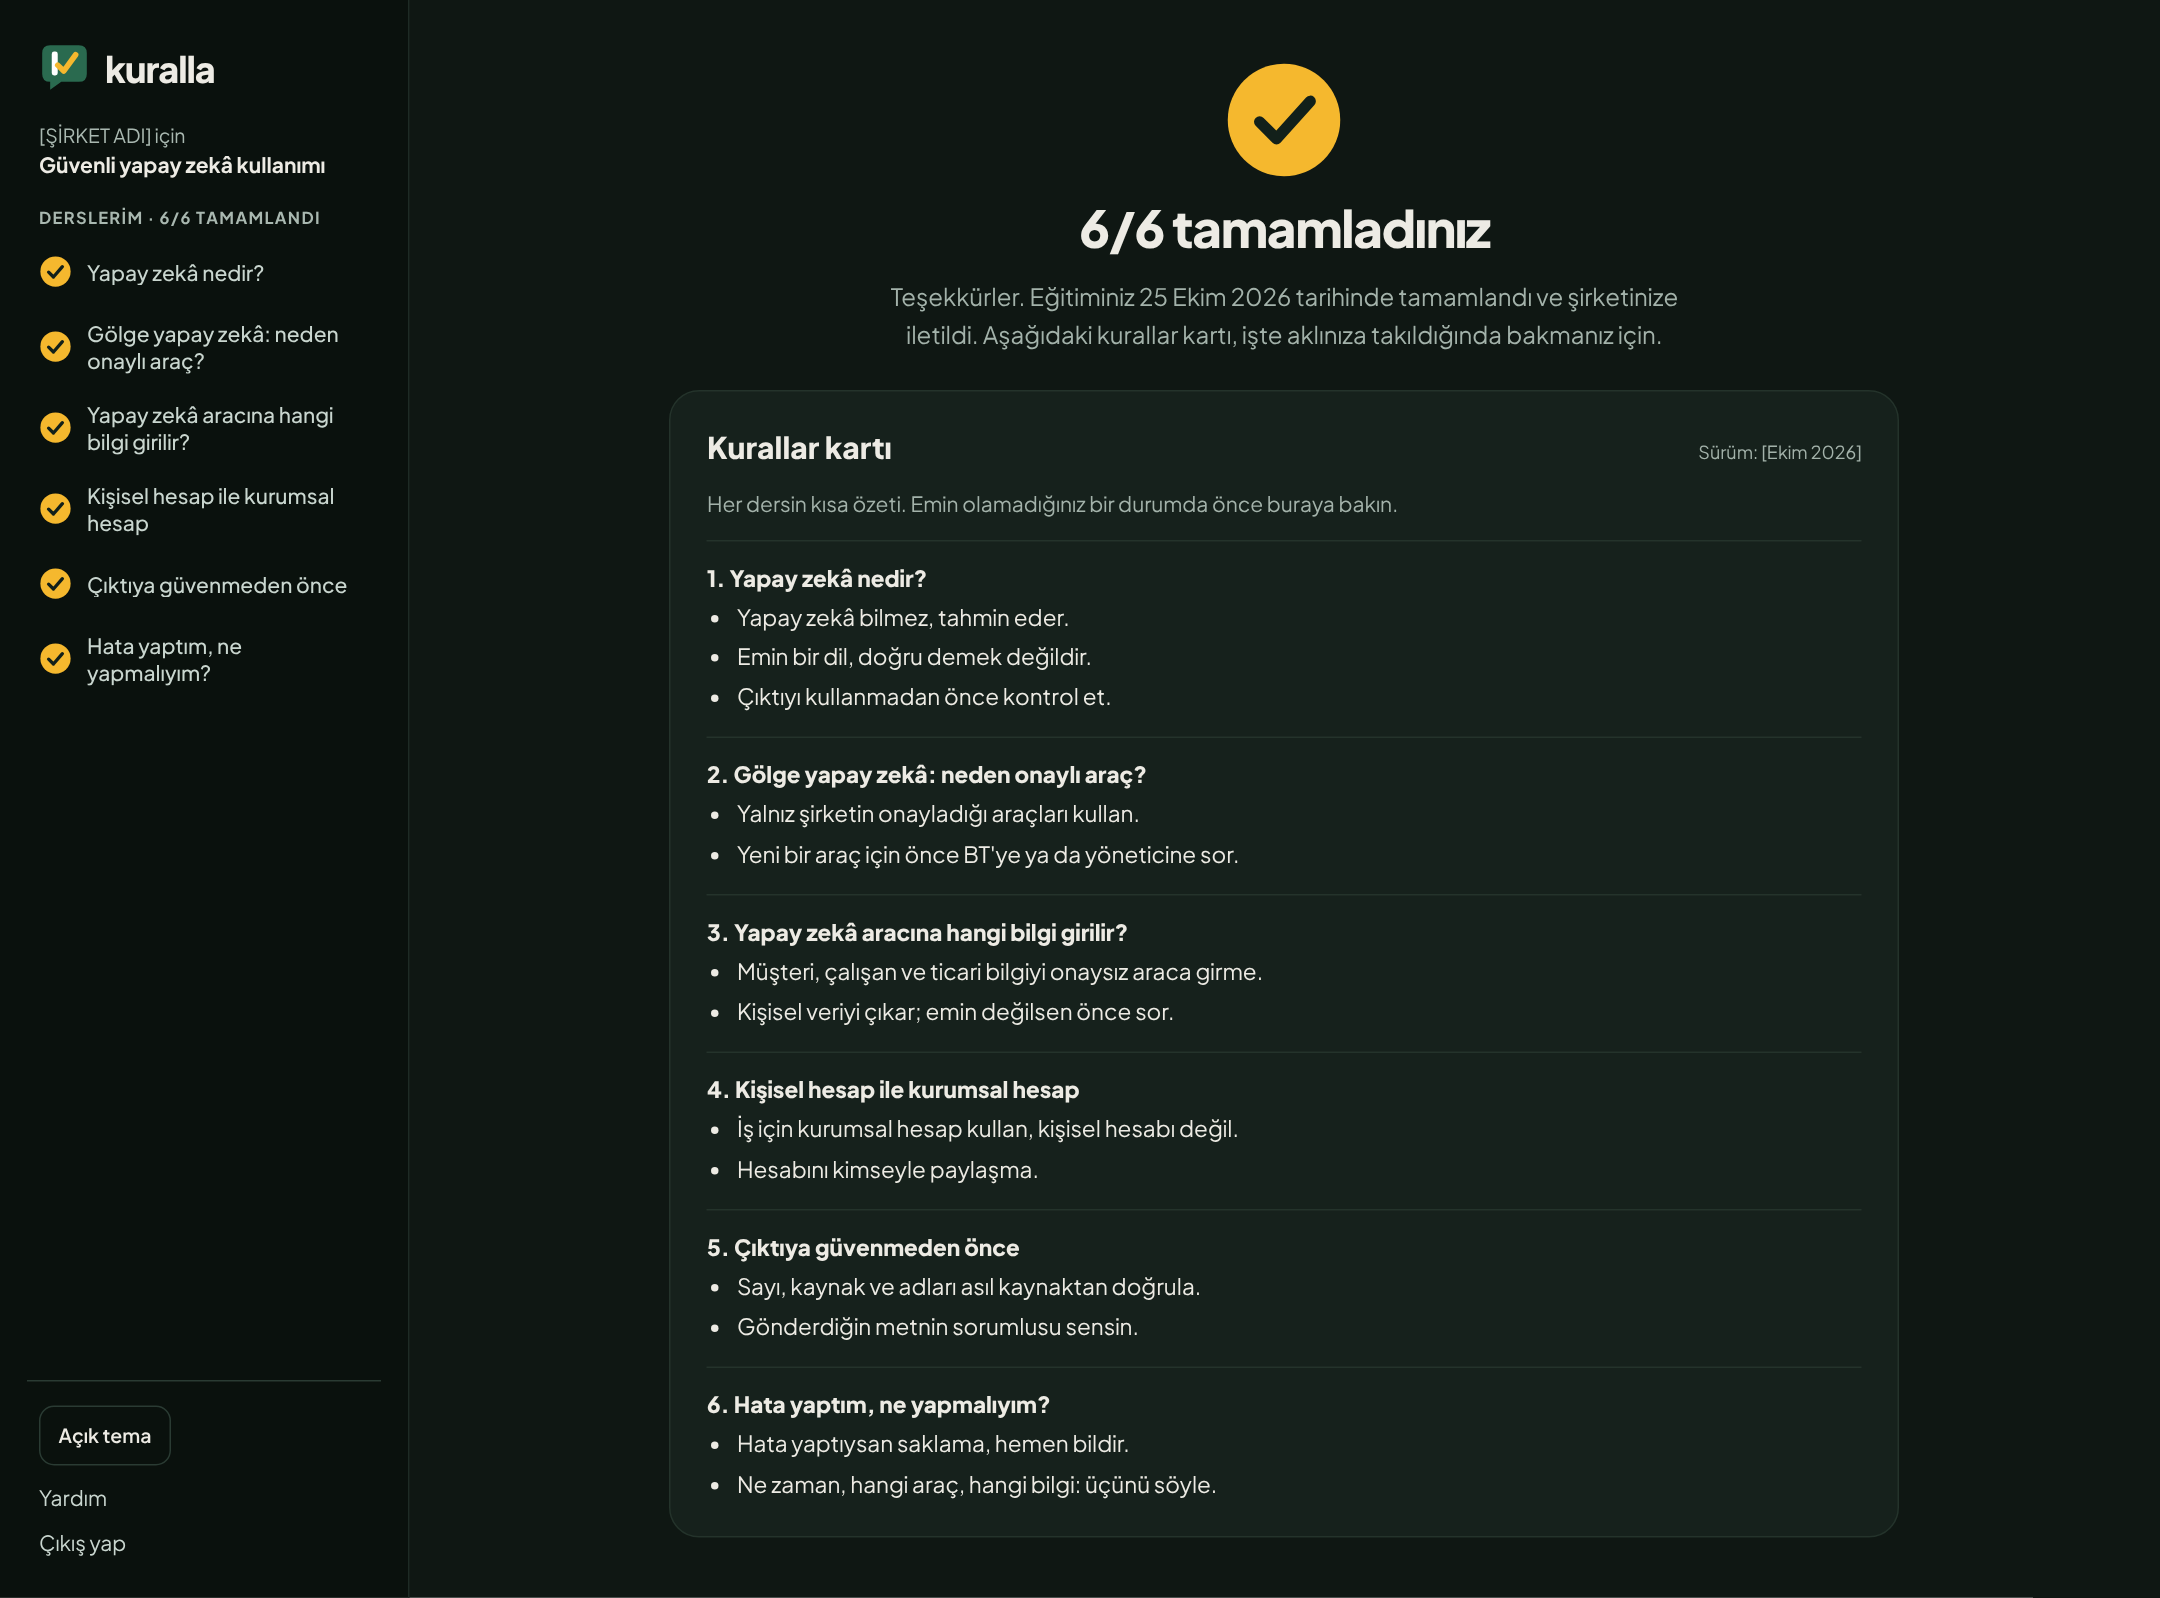Screen dimensions: 2160x1598
Task: Click the checkmark beside "Kişisel hesap ile kurumsal hesap"
Action: coord(55,509)
